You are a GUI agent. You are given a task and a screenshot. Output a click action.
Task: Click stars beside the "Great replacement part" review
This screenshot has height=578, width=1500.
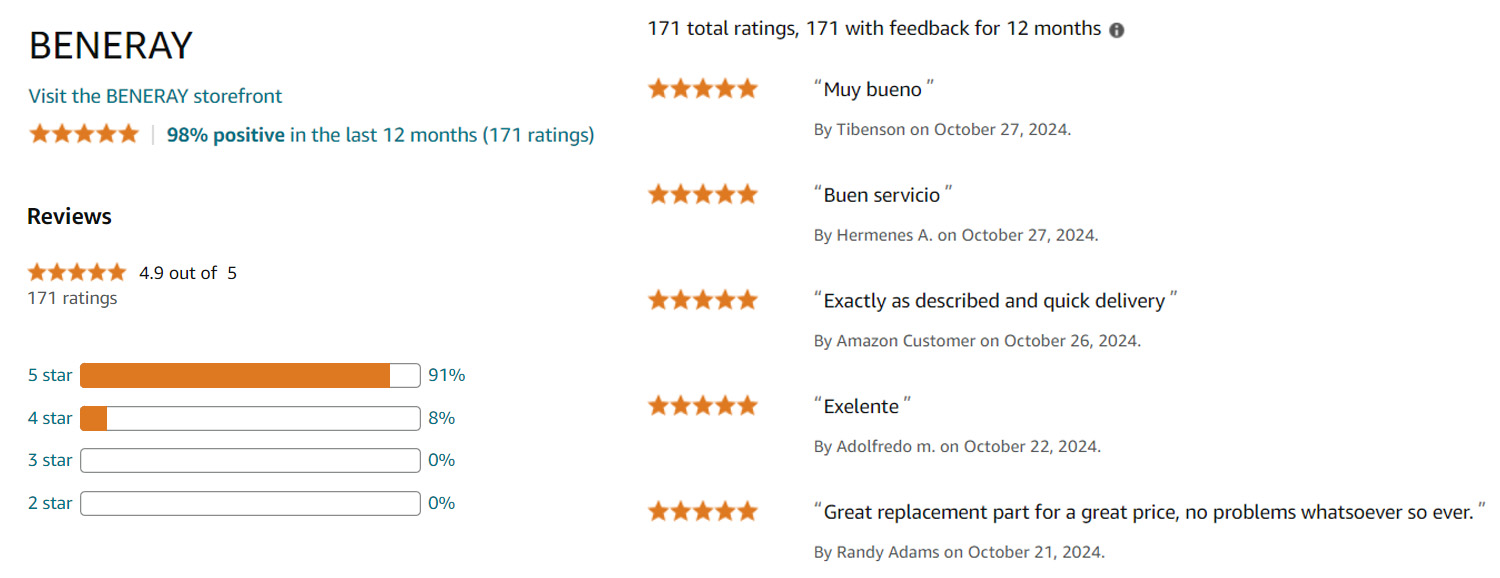(x=702, y=512)
